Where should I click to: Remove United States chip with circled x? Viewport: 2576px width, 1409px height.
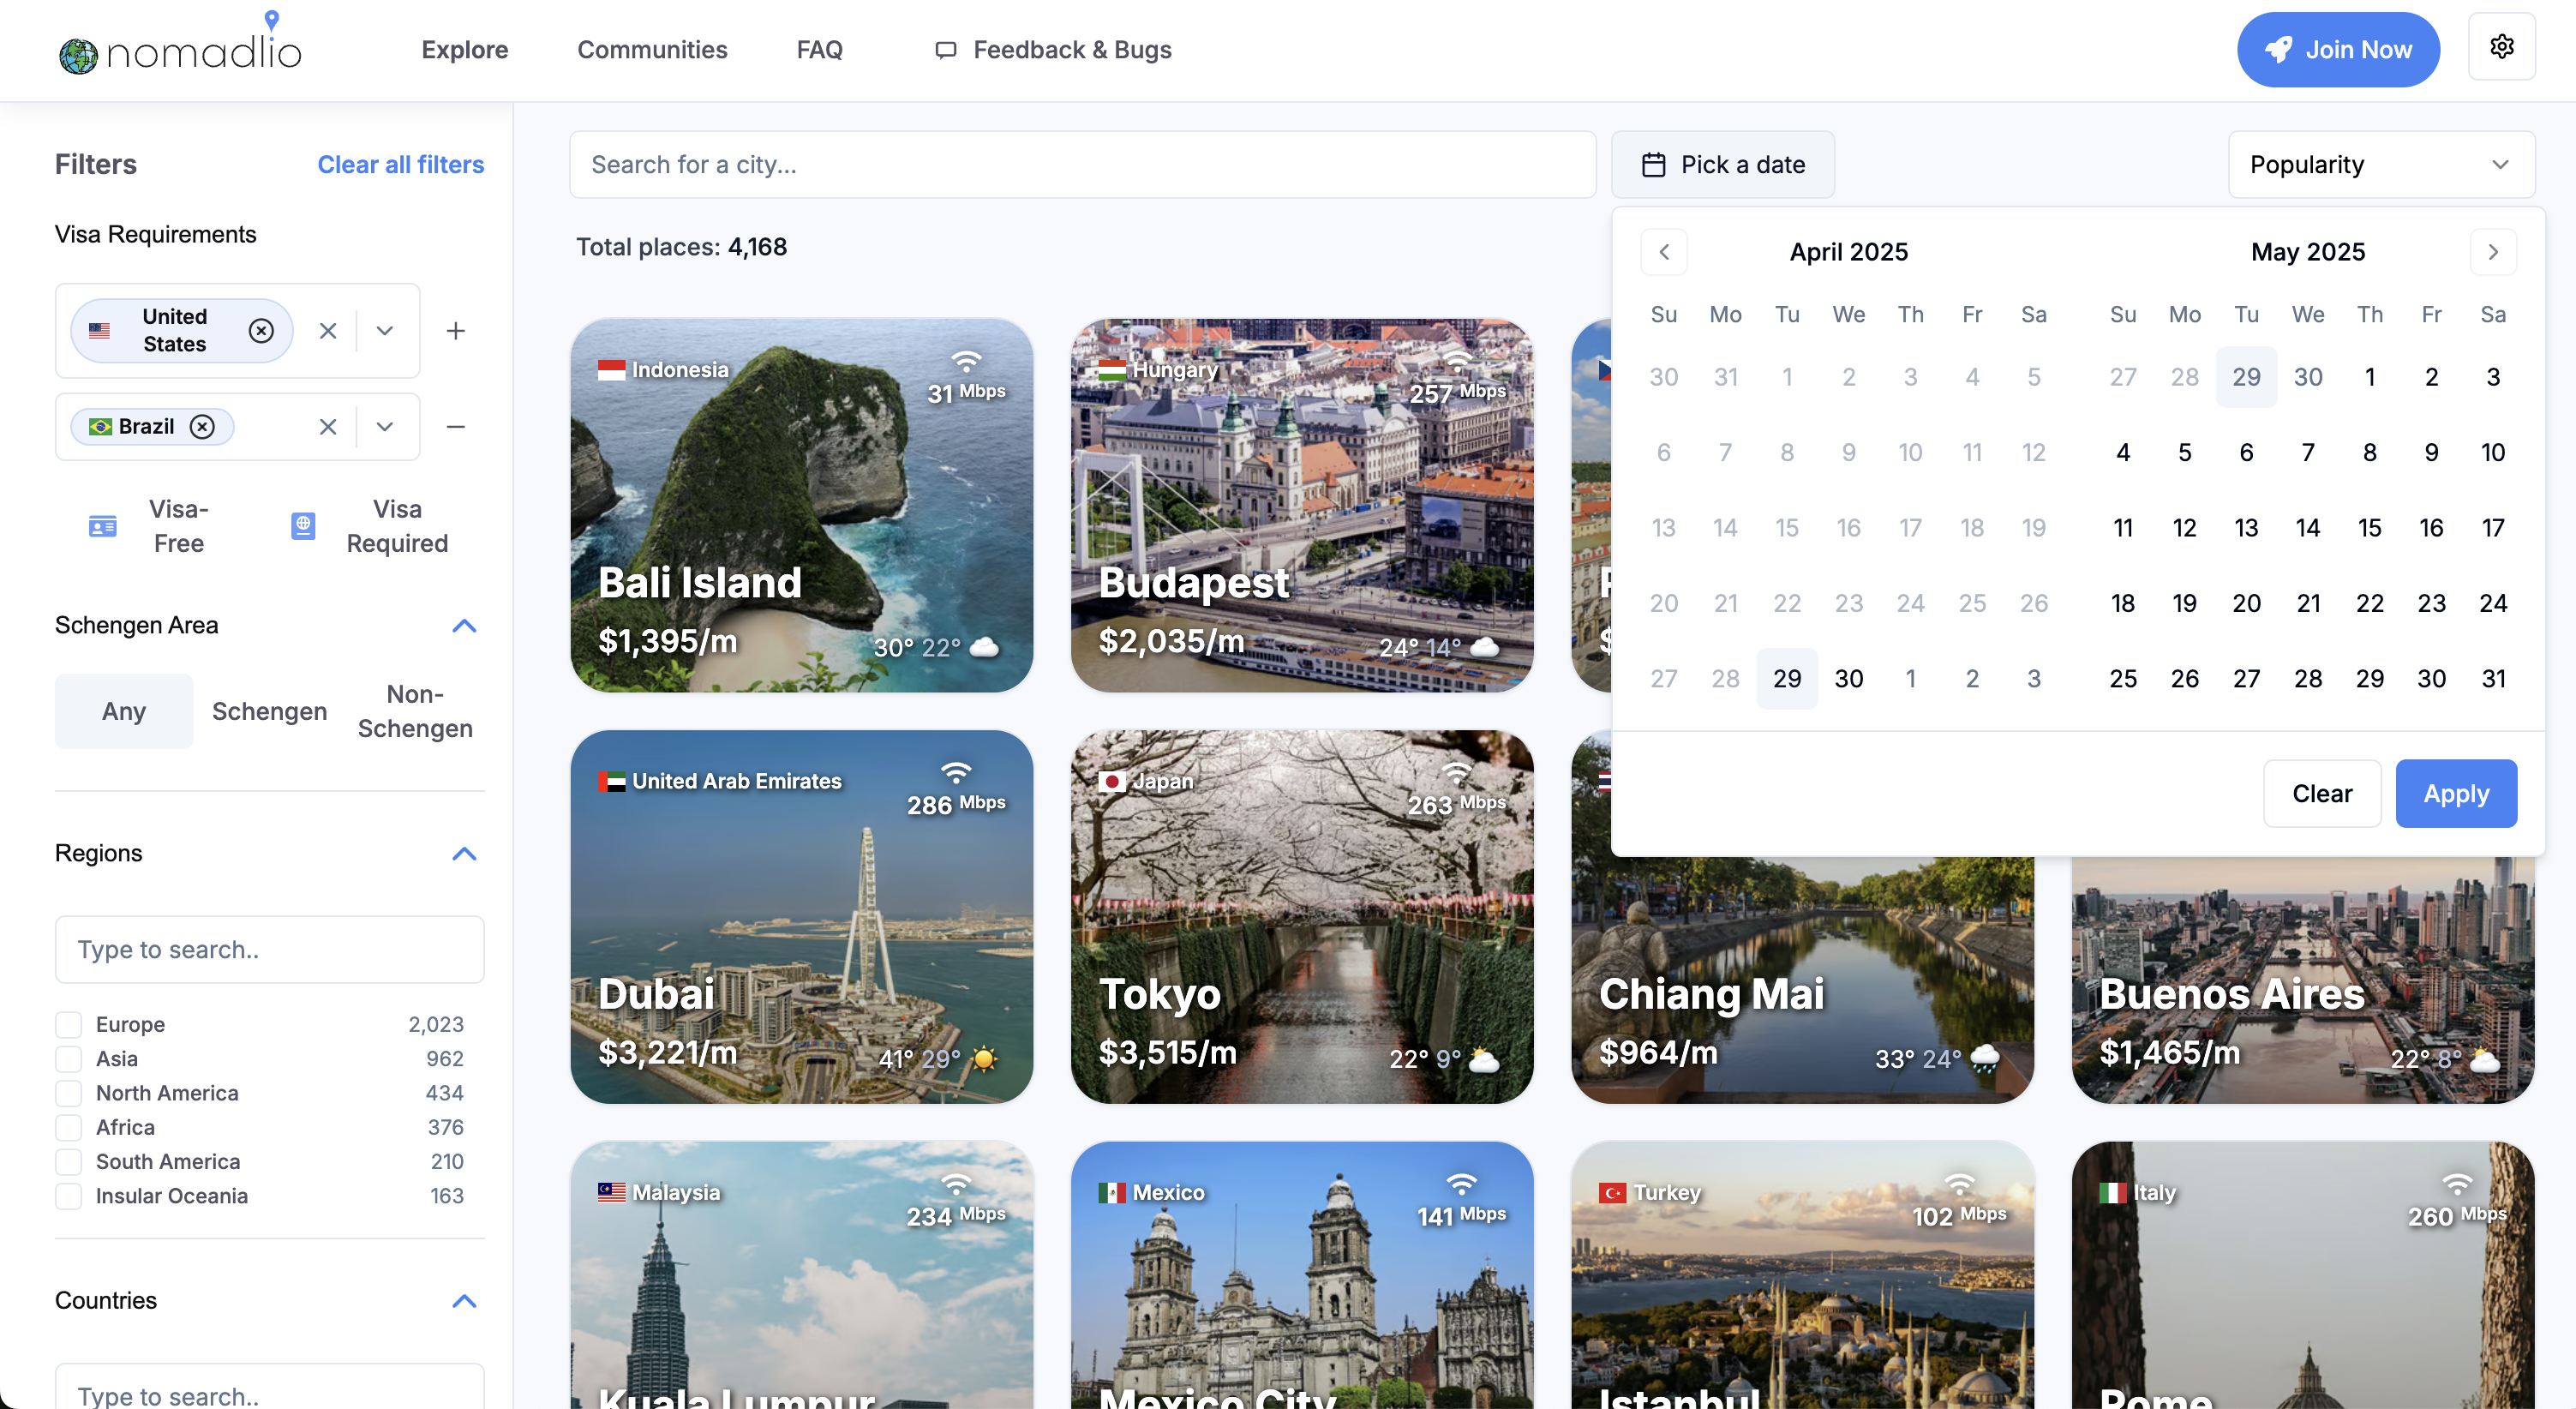point(261,331)
